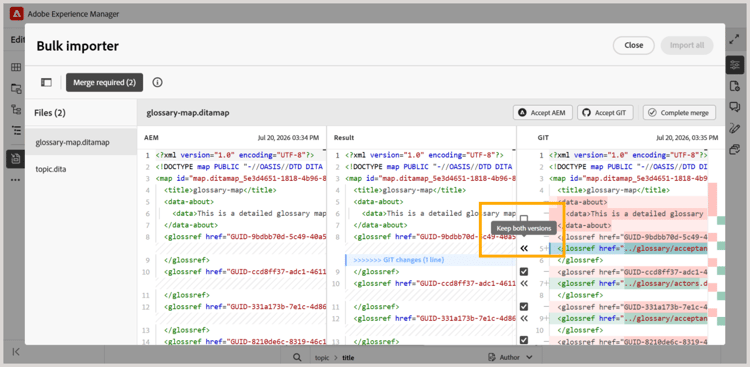Click the Result column header label
This screenshot has height=367, width=750.
pyautogui.click(x=344, y=137)
